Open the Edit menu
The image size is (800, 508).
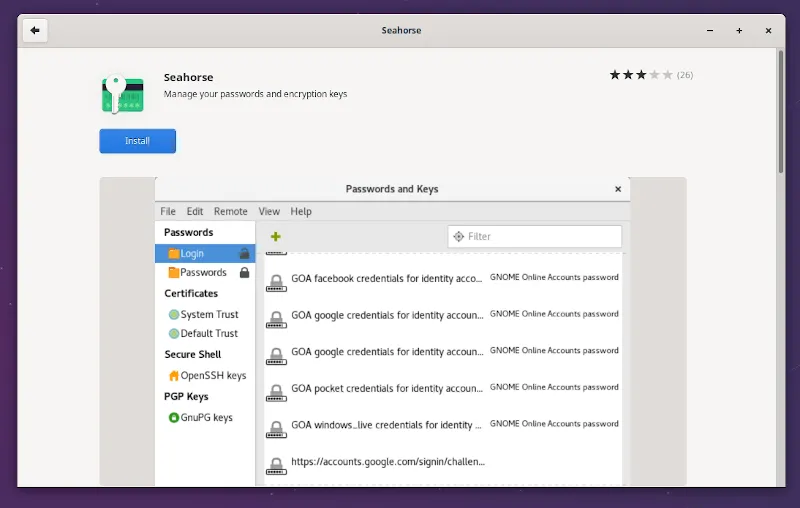[195, 212]
